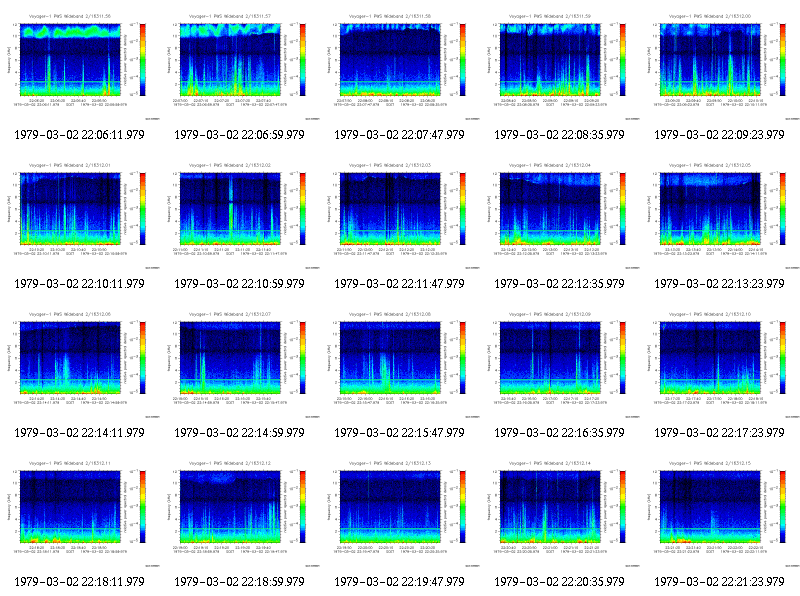Click the timestamp label 1979-03-02 22:16:35.979

point(559,433)
